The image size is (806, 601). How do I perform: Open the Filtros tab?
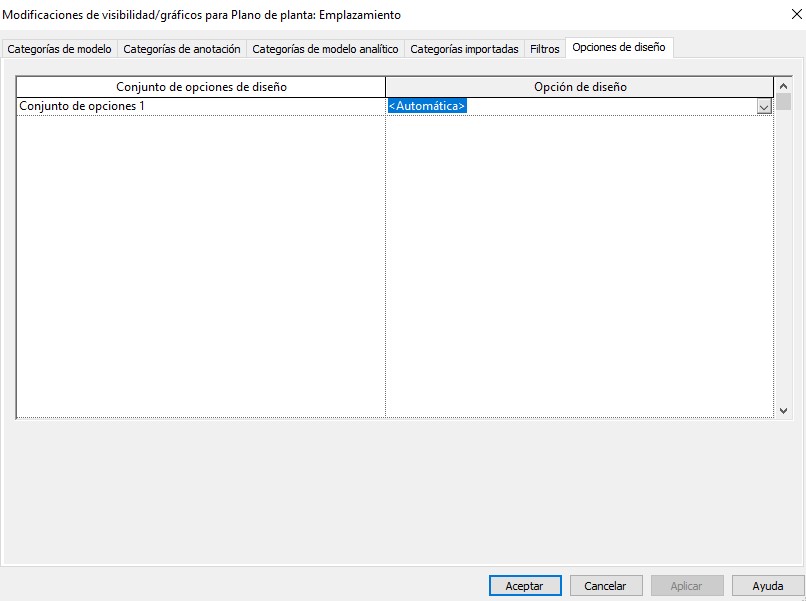click(544, 49)
